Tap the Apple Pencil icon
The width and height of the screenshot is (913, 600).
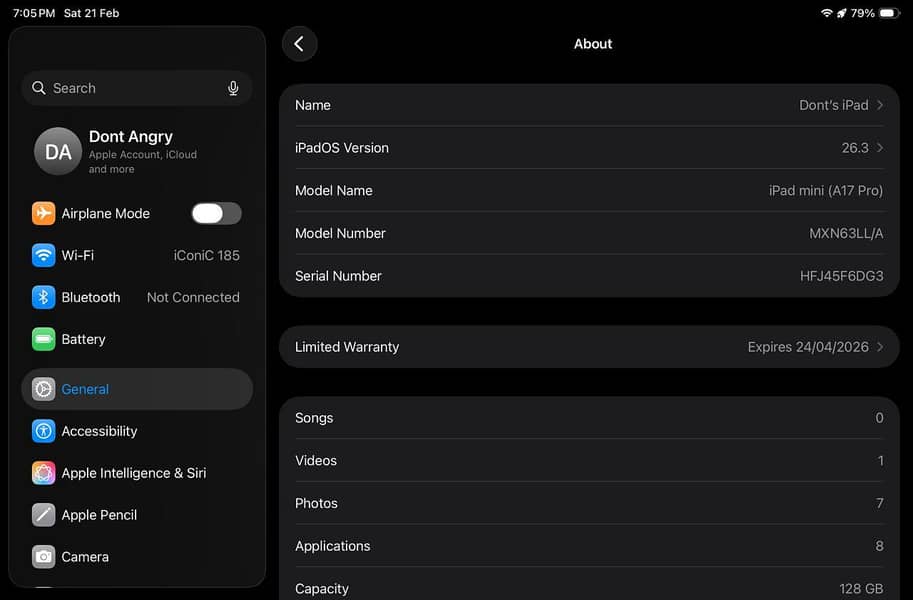(43, 515)
